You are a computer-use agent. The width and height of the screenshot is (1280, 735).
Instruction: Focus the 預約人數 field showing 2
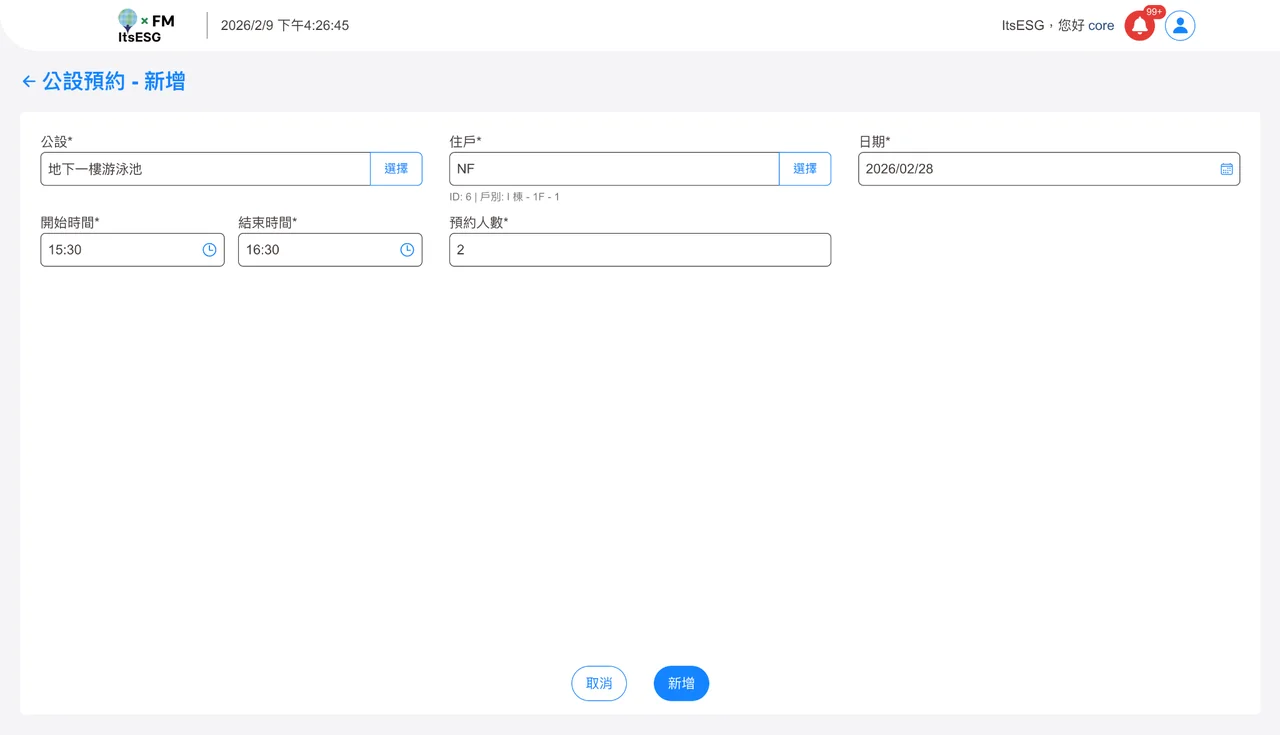pyautogui.click(x=640, y=250)
